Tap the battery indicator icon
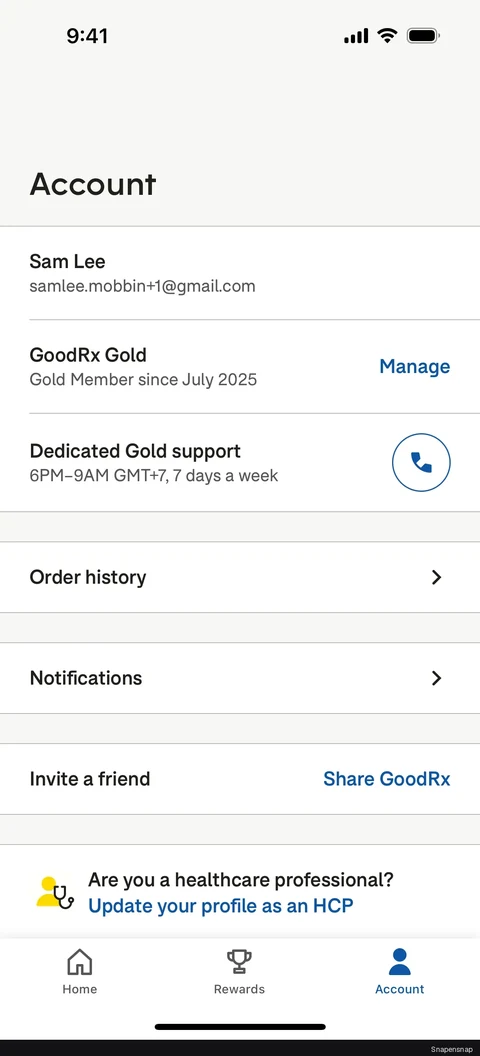480x1056 pixels. [423, 36]
